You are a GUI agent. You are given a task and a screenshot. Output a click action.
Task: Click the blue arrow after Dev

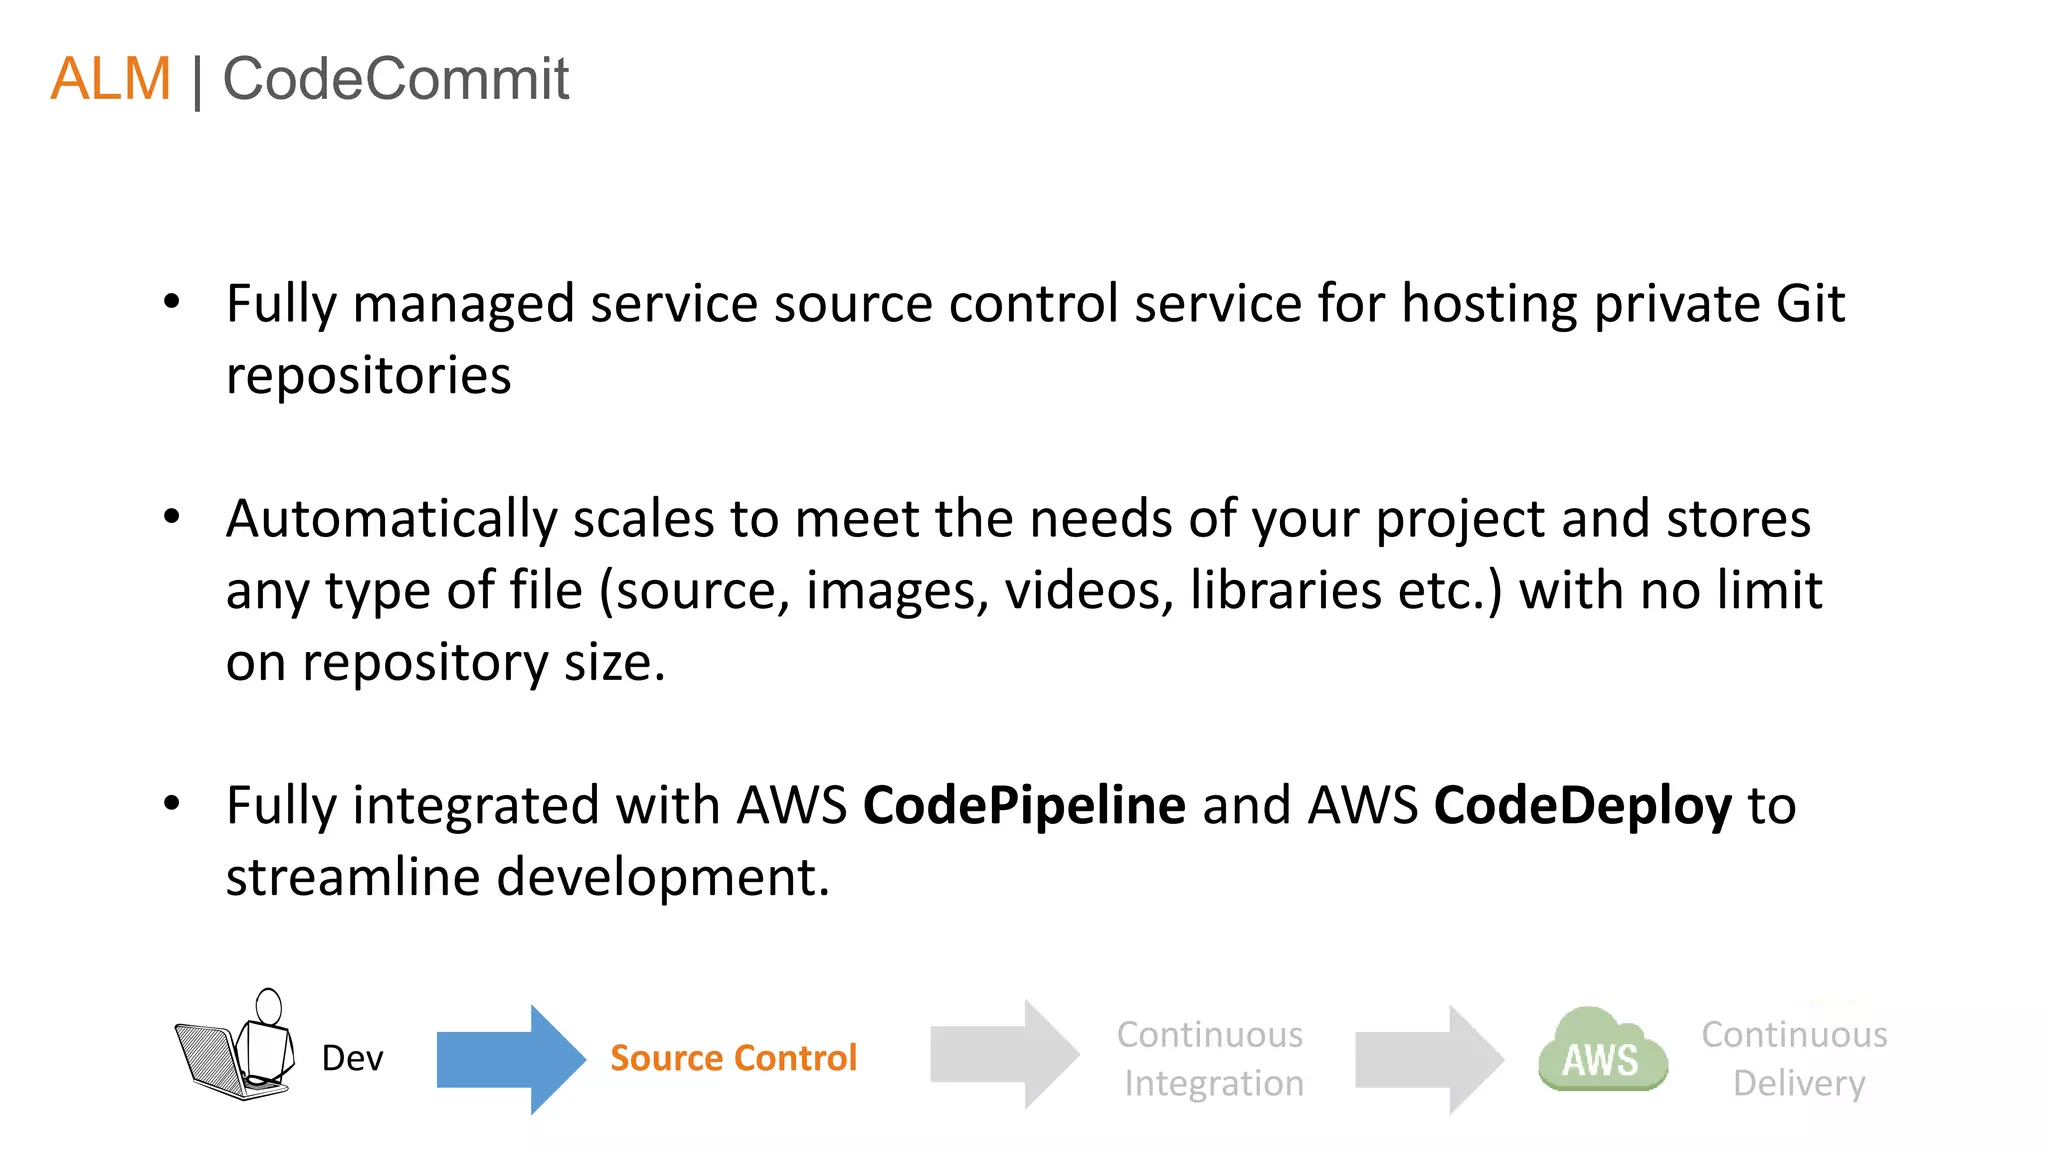click(x=510, y=1059)
